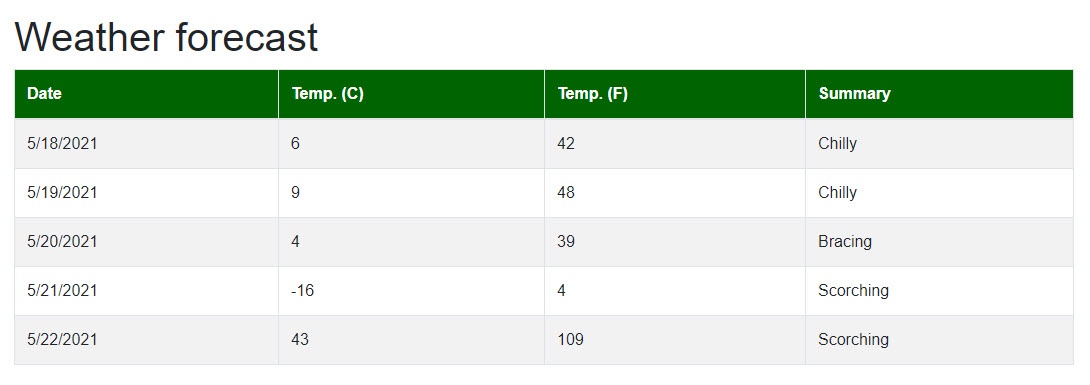This screenshot has height=385, width=1090.
Task: Select the 42 Fahrenheit temperature cell
Action: 674,144
